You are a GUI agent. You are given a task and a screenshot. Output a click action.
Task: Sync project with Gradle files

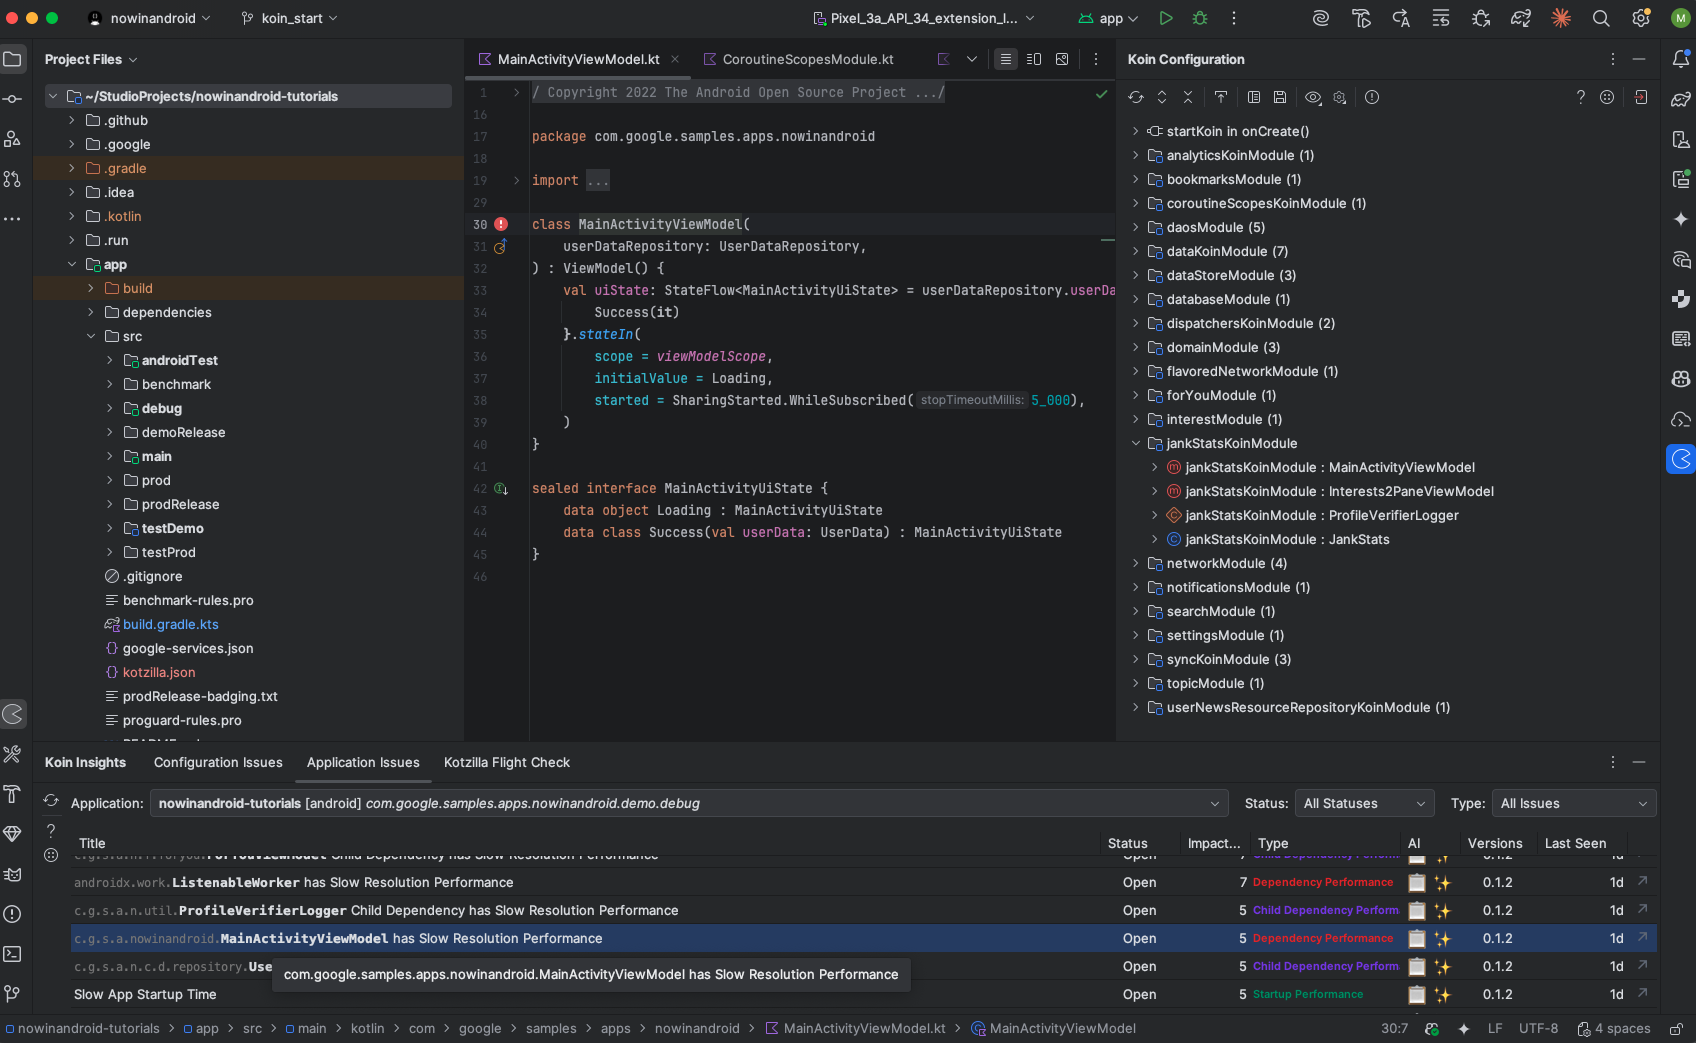(x=1520, y=18)
